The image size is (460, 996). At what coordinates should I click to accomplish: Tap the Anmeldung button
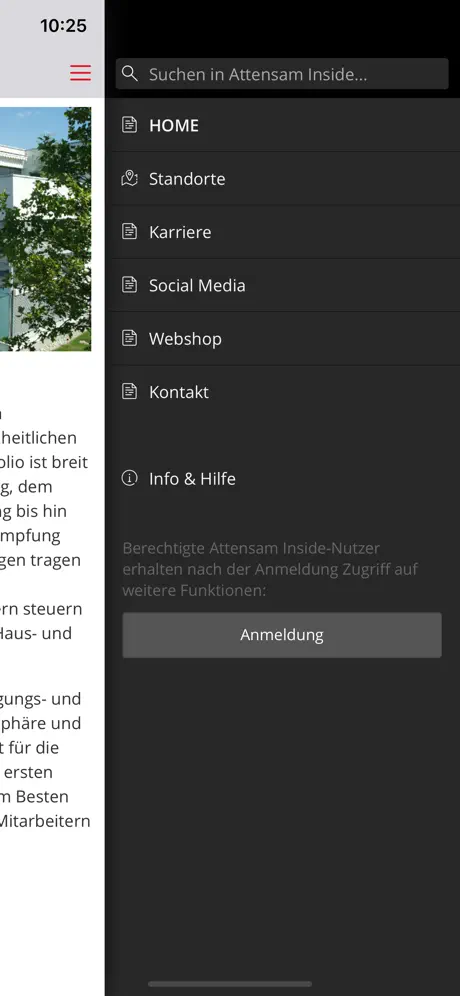282,635
